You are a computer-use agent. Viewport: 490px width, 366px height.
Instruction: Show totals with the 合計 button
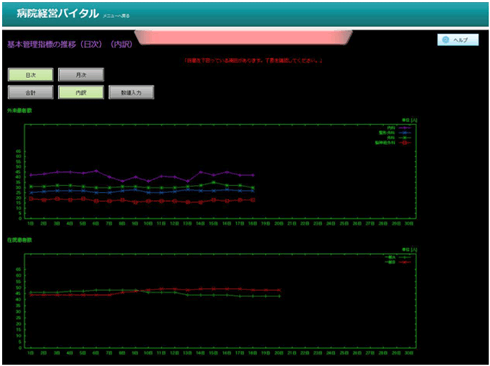[x=30, y=92]
